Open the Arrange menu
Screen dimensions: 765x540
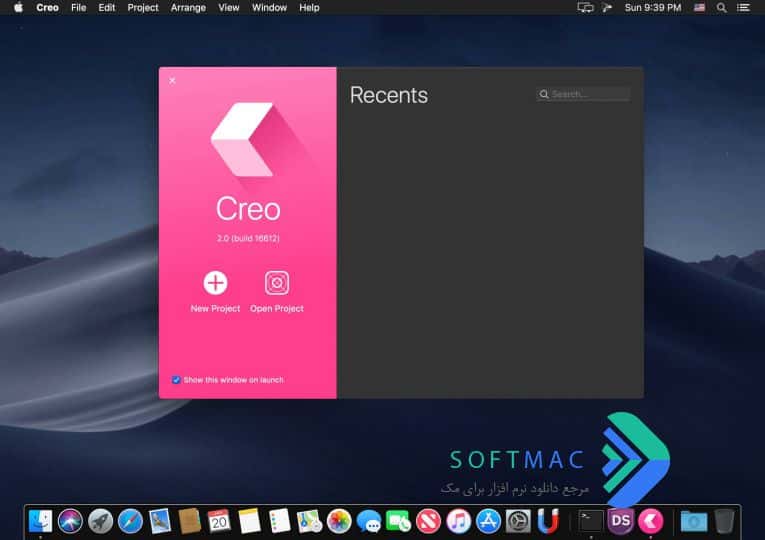(x=188, y=7)
